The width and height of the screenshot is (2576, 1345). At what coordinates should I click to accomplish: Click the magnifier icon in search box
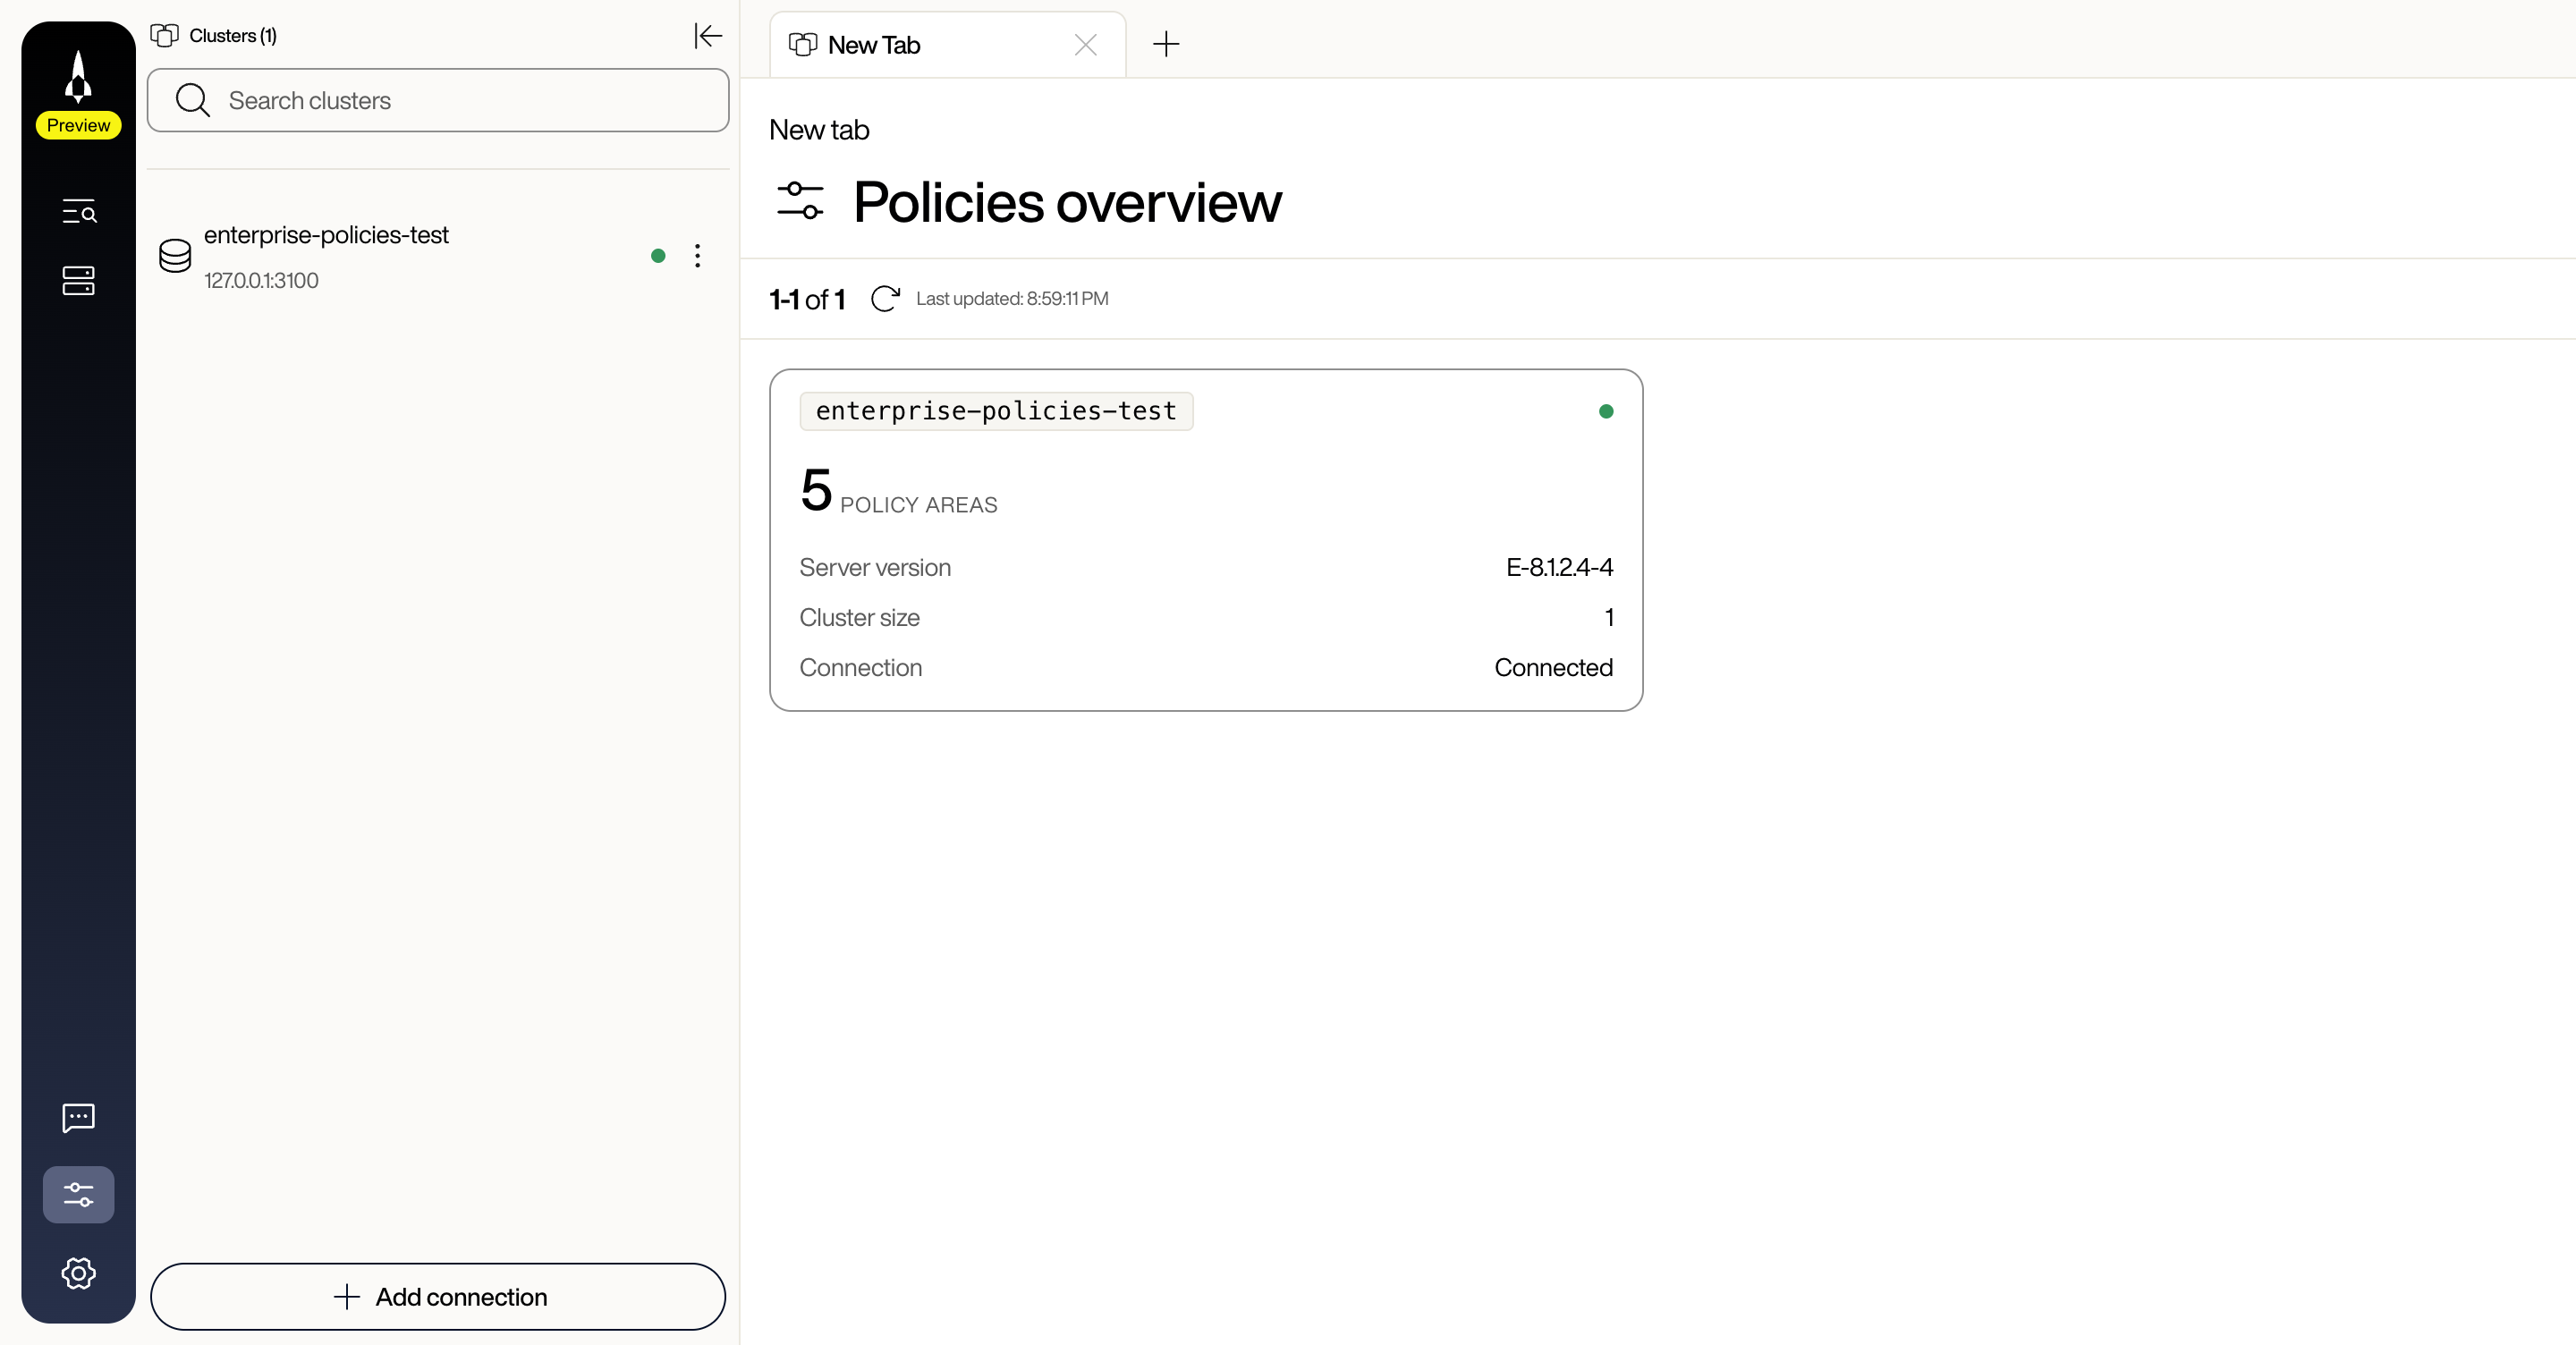click(x=192, y=100)
